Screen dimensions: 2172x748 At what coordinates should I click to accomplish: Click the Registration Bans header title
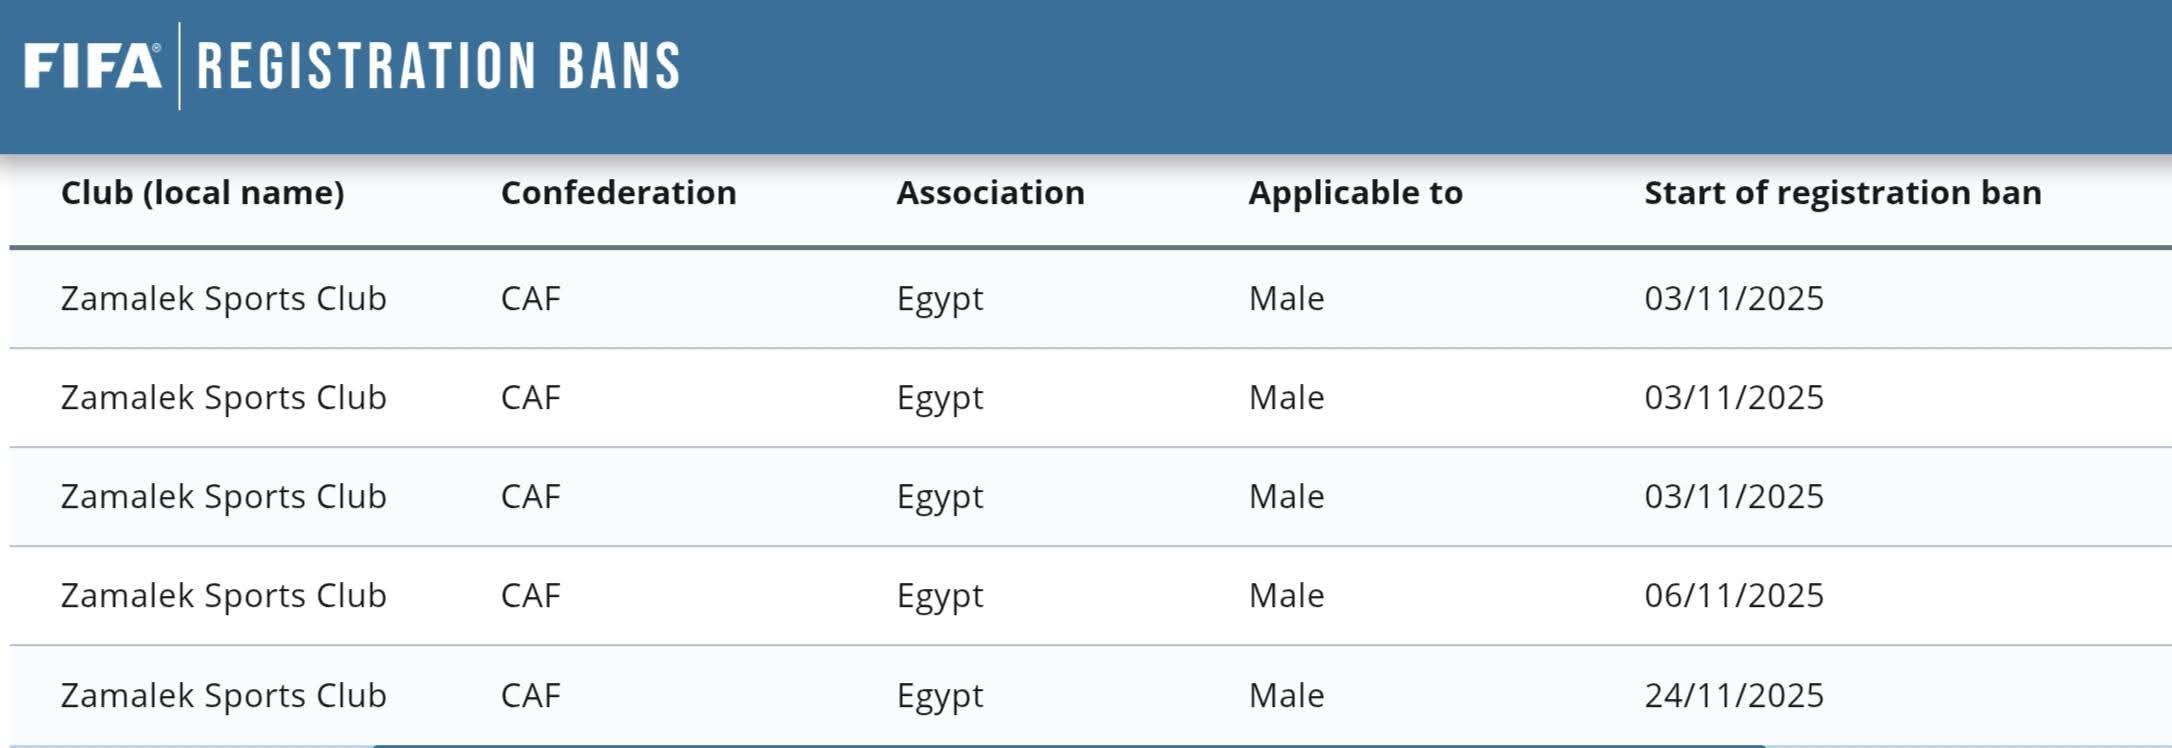(438, 66)
